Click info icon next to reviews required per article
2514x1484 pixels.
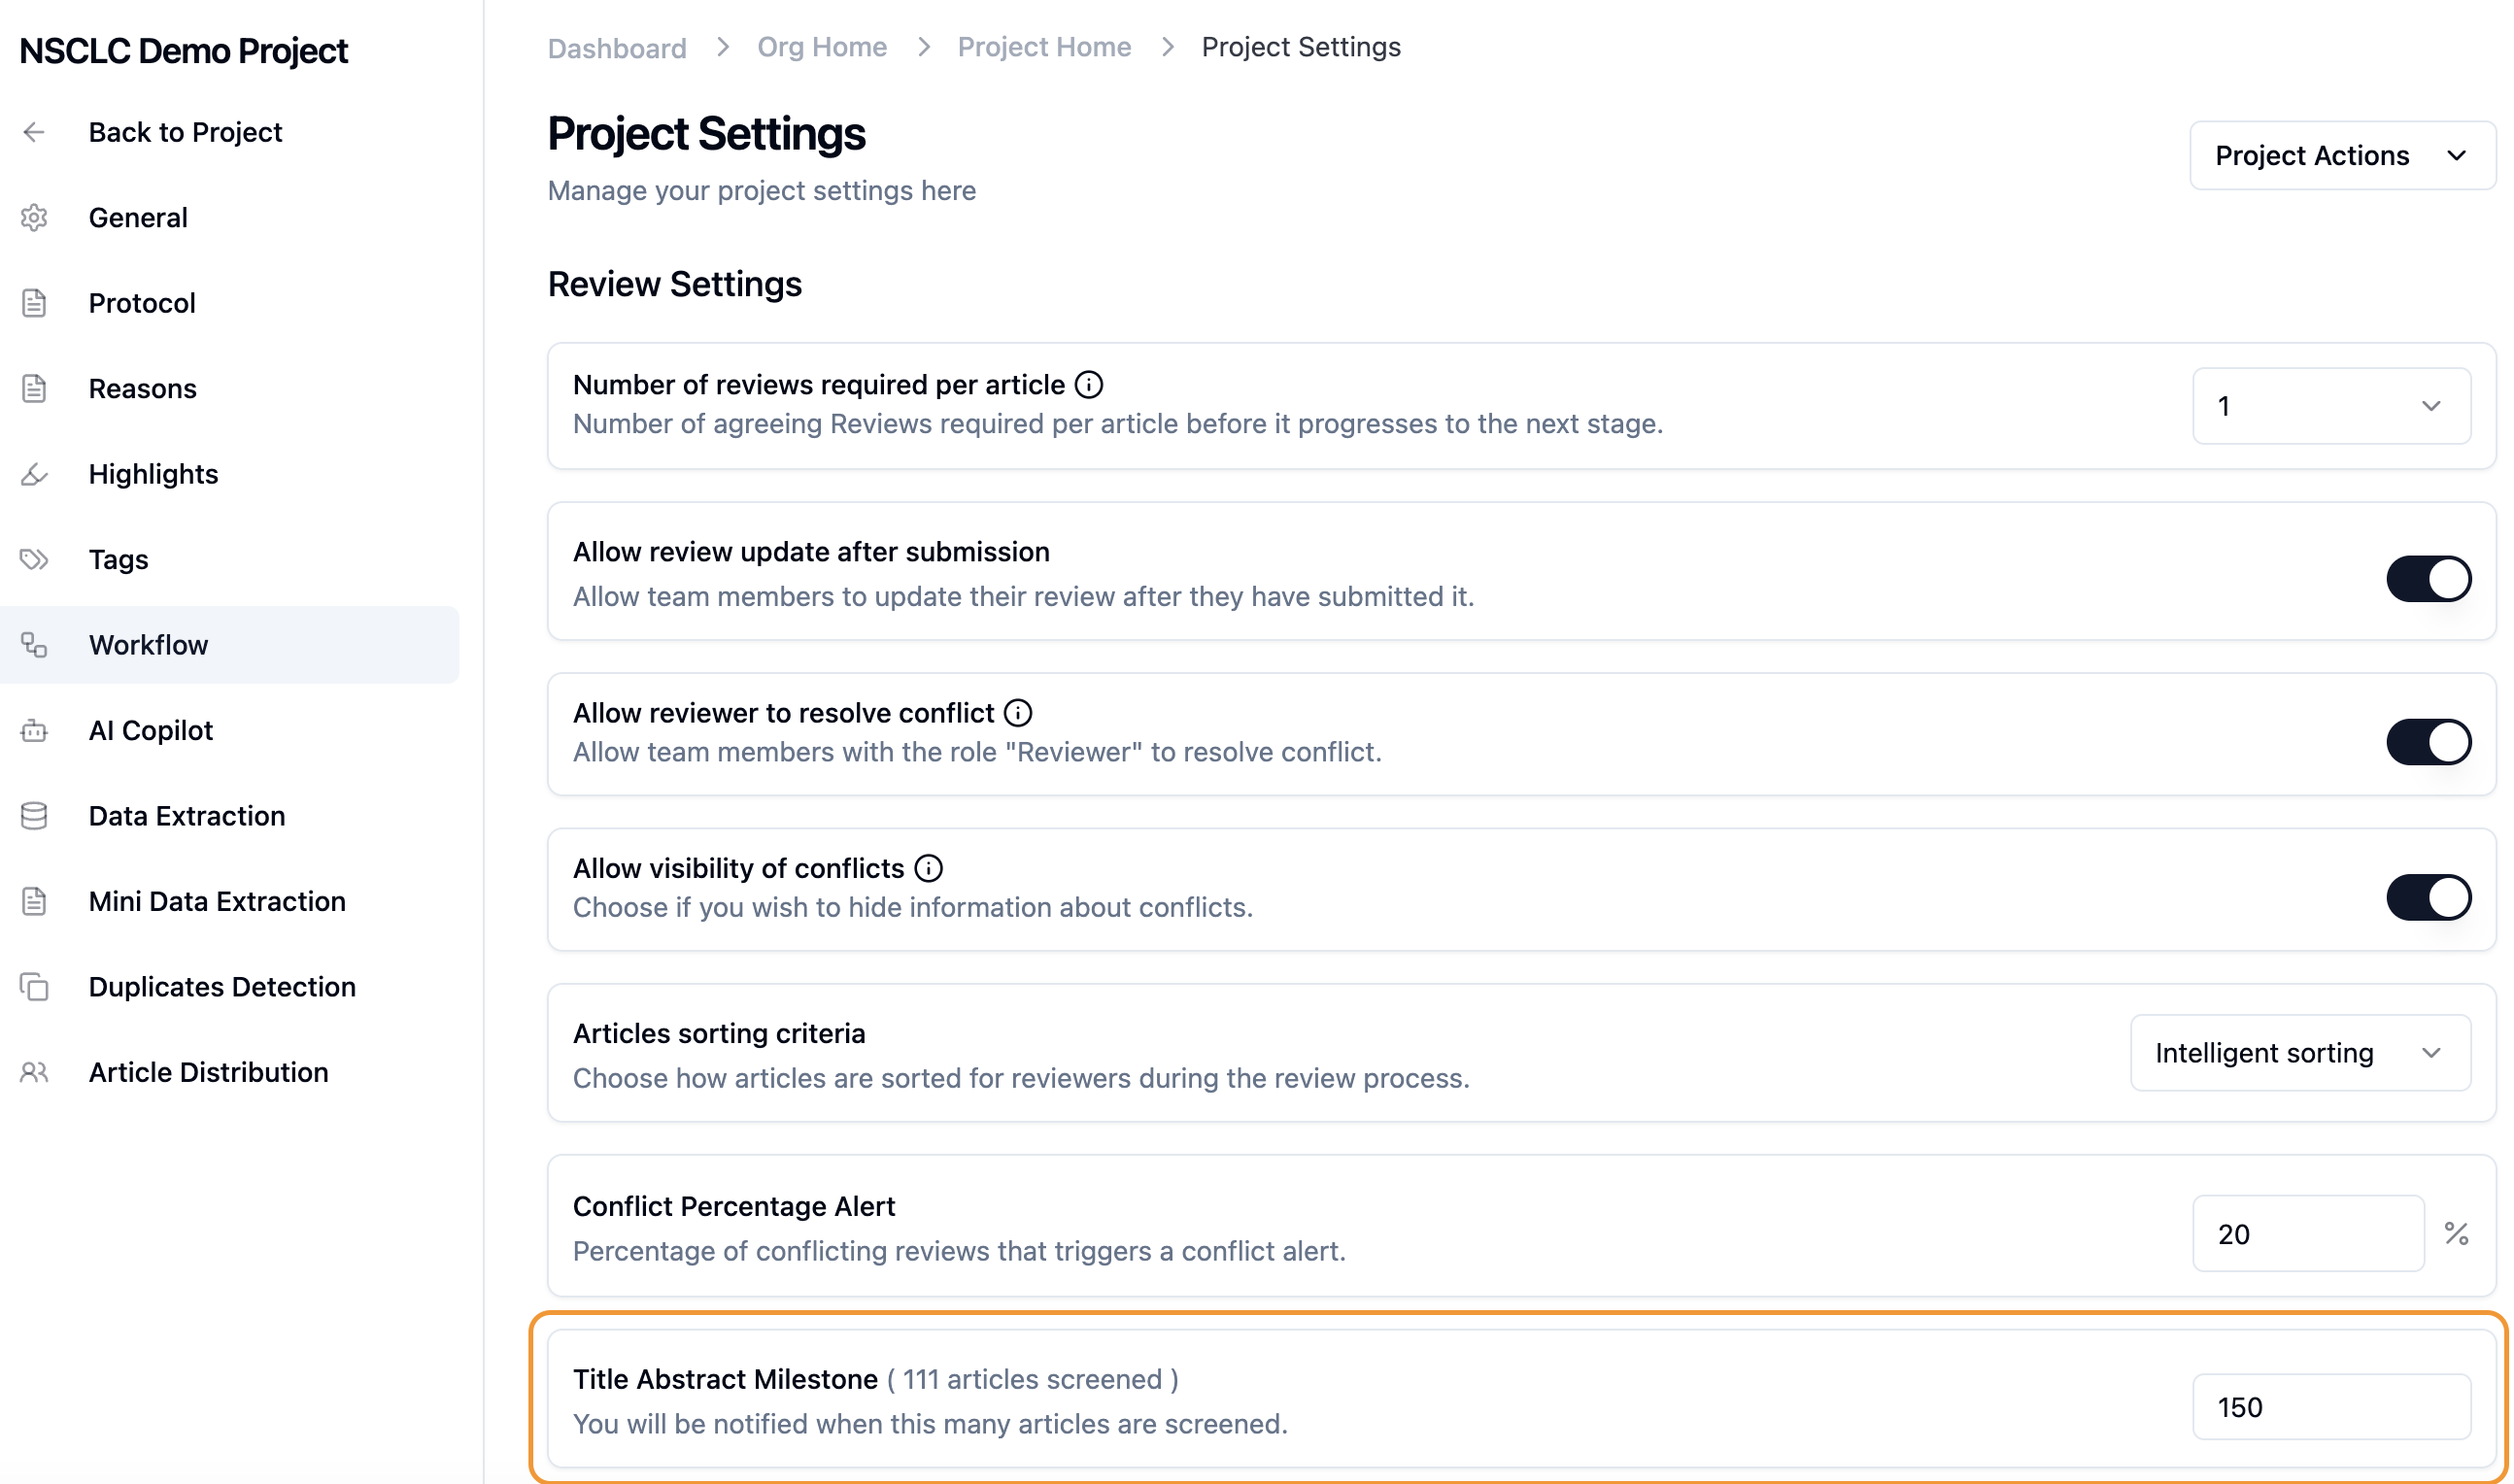(1088, 385)
